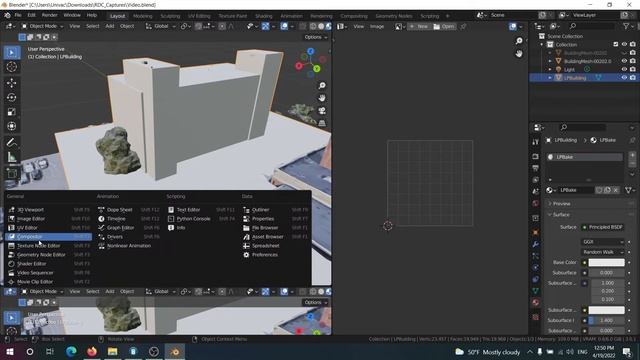Click zoom magnifier icon in 3D viewport
640x360 pixels.
(322, 85)
